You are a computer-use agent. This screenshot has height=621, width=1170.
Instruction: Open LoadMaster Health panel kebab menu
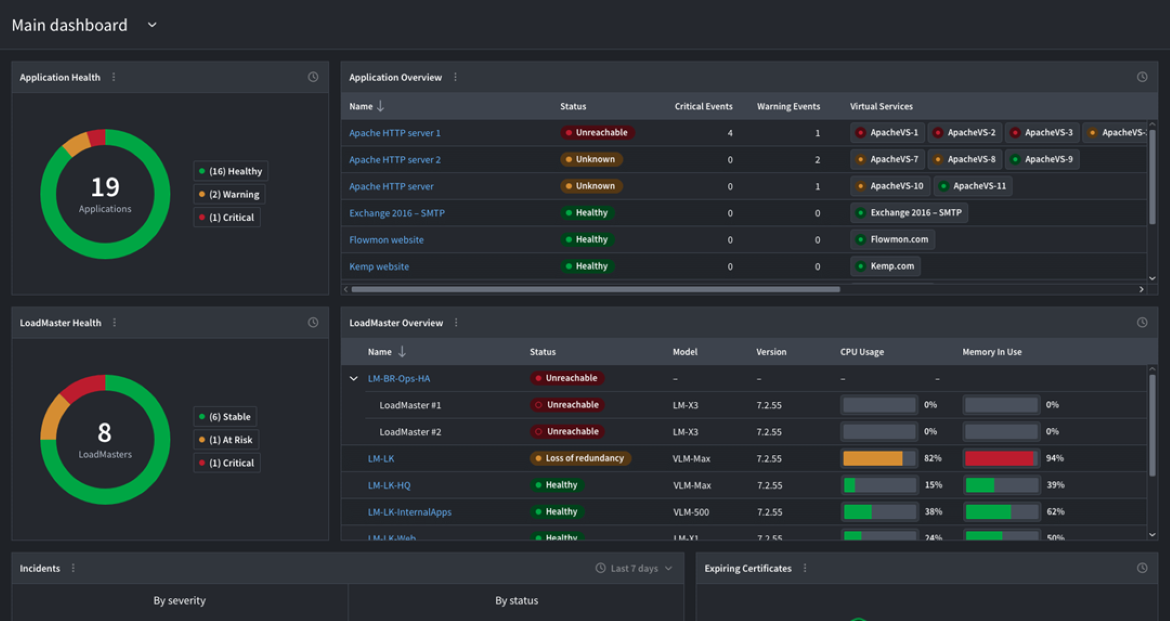pos(115,323)
